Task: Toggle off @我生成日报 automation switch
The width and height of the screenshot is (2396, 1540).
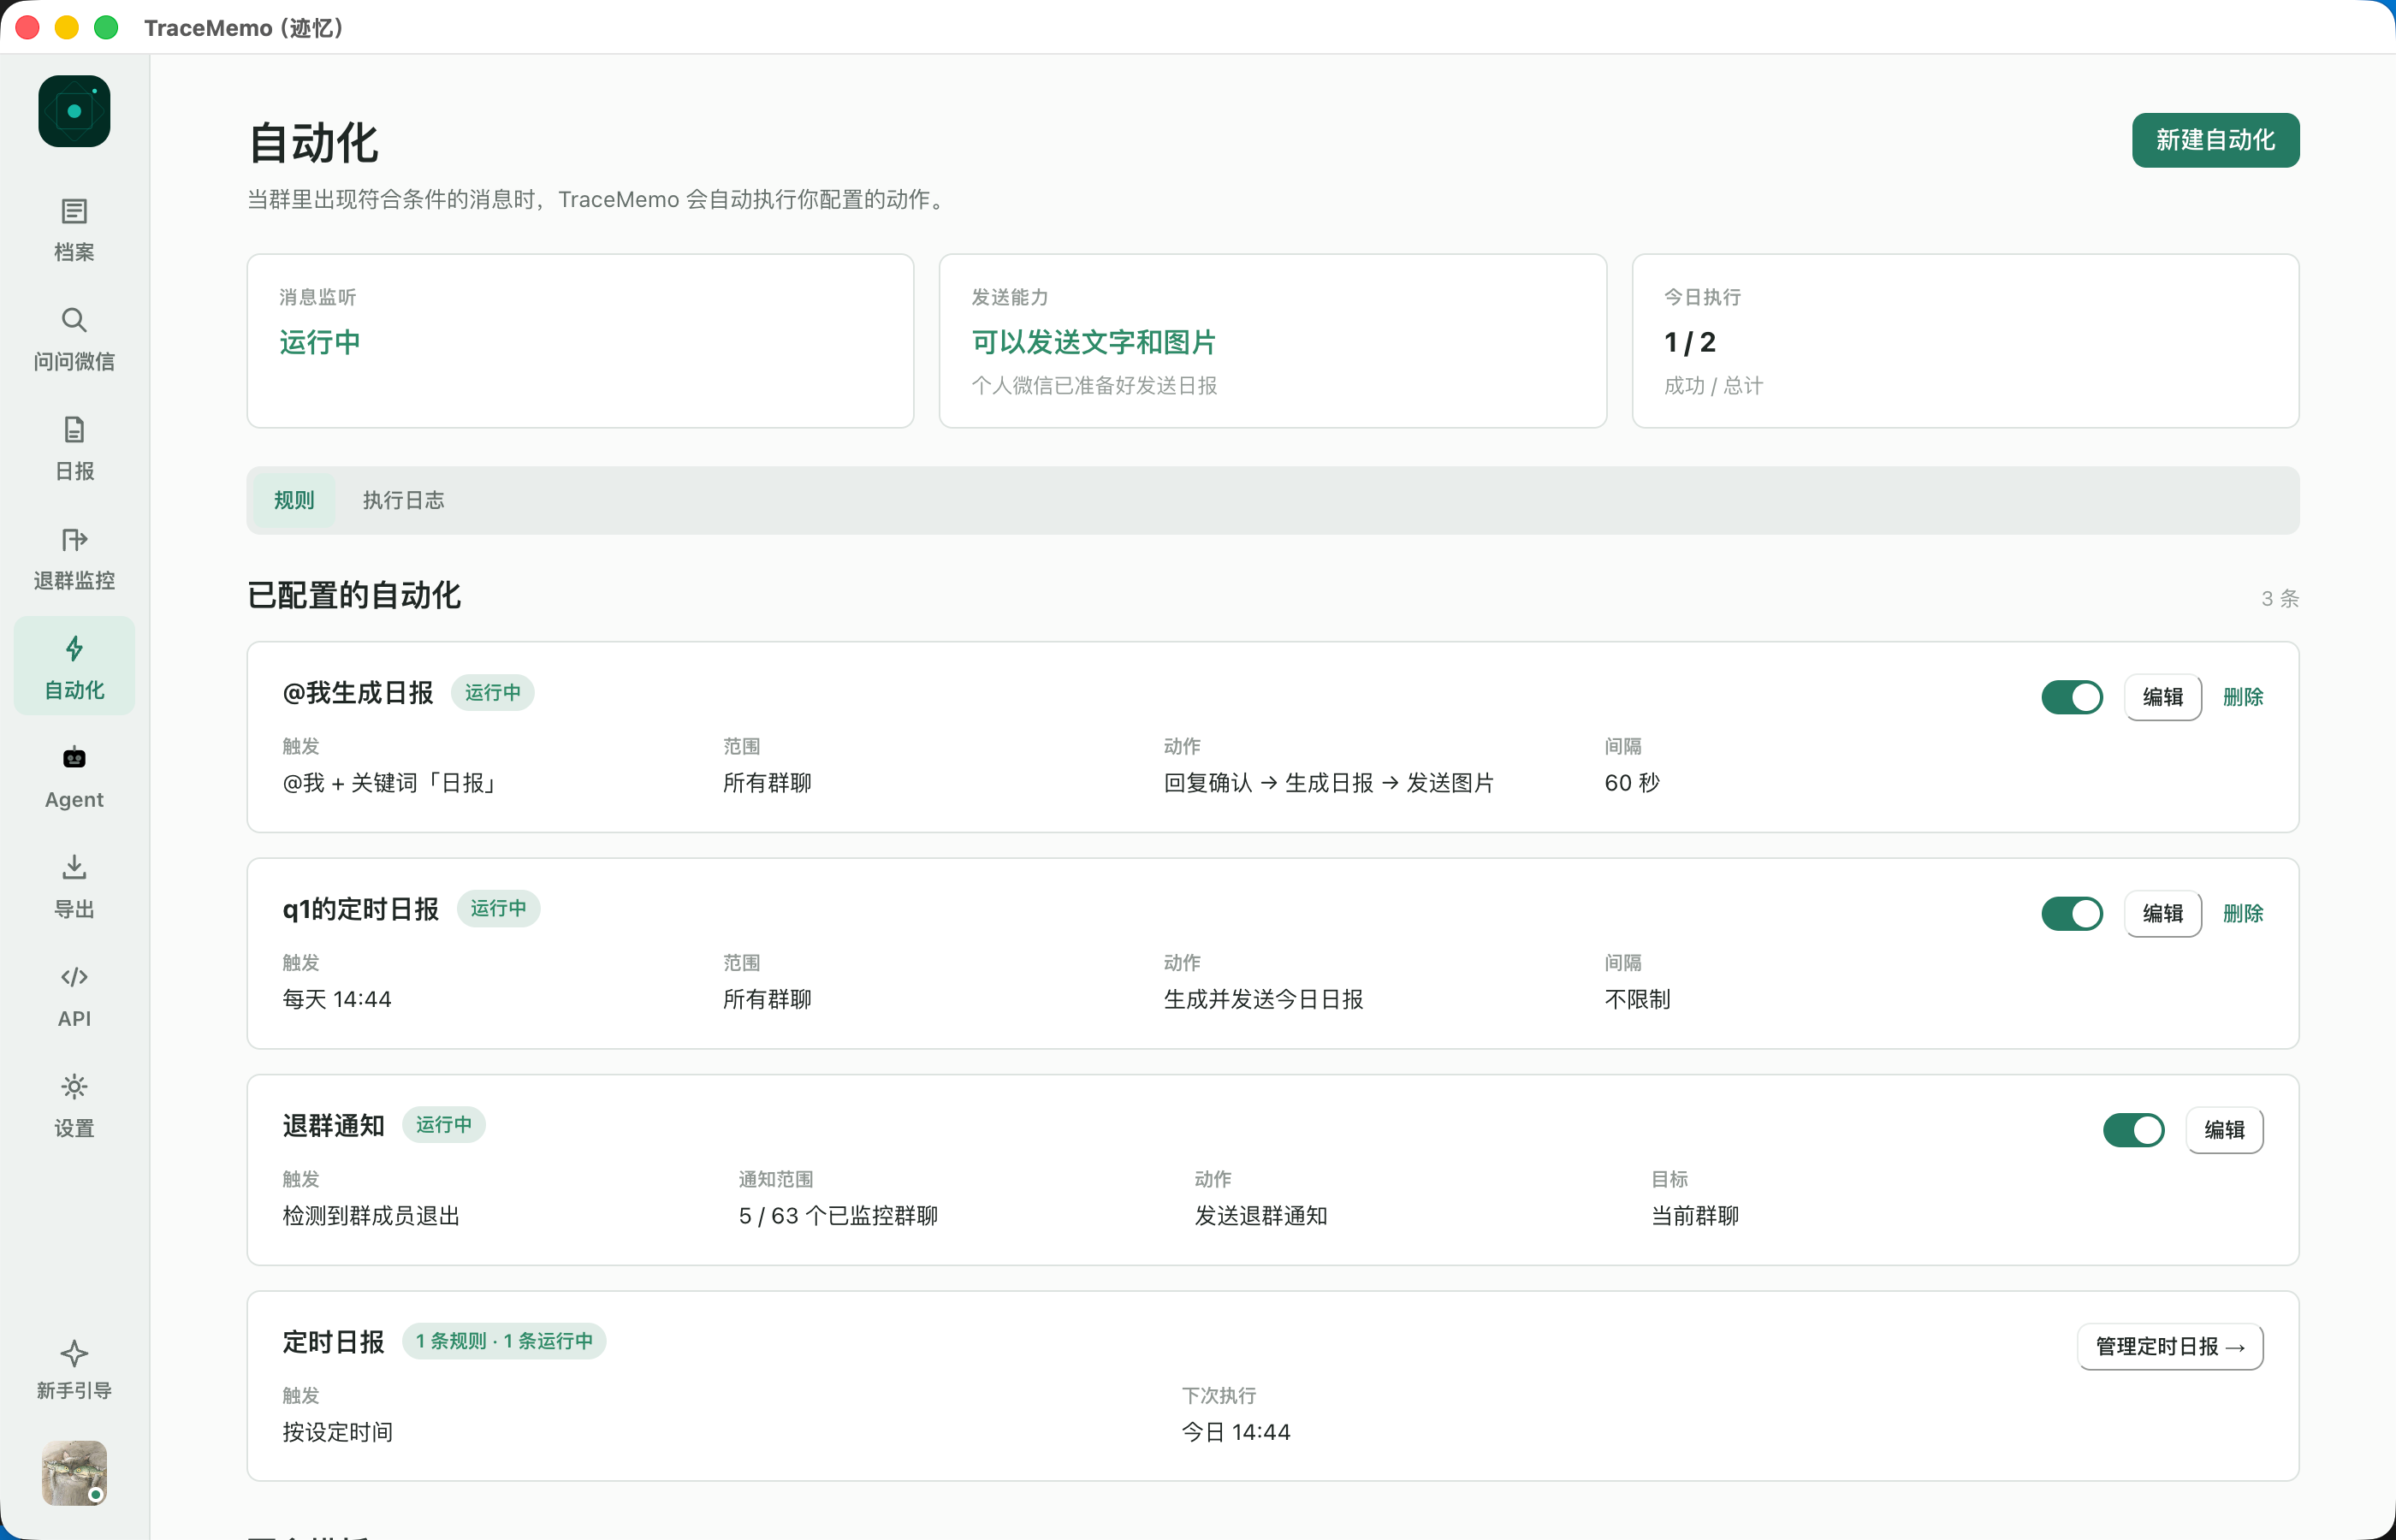Action: 2072,697
